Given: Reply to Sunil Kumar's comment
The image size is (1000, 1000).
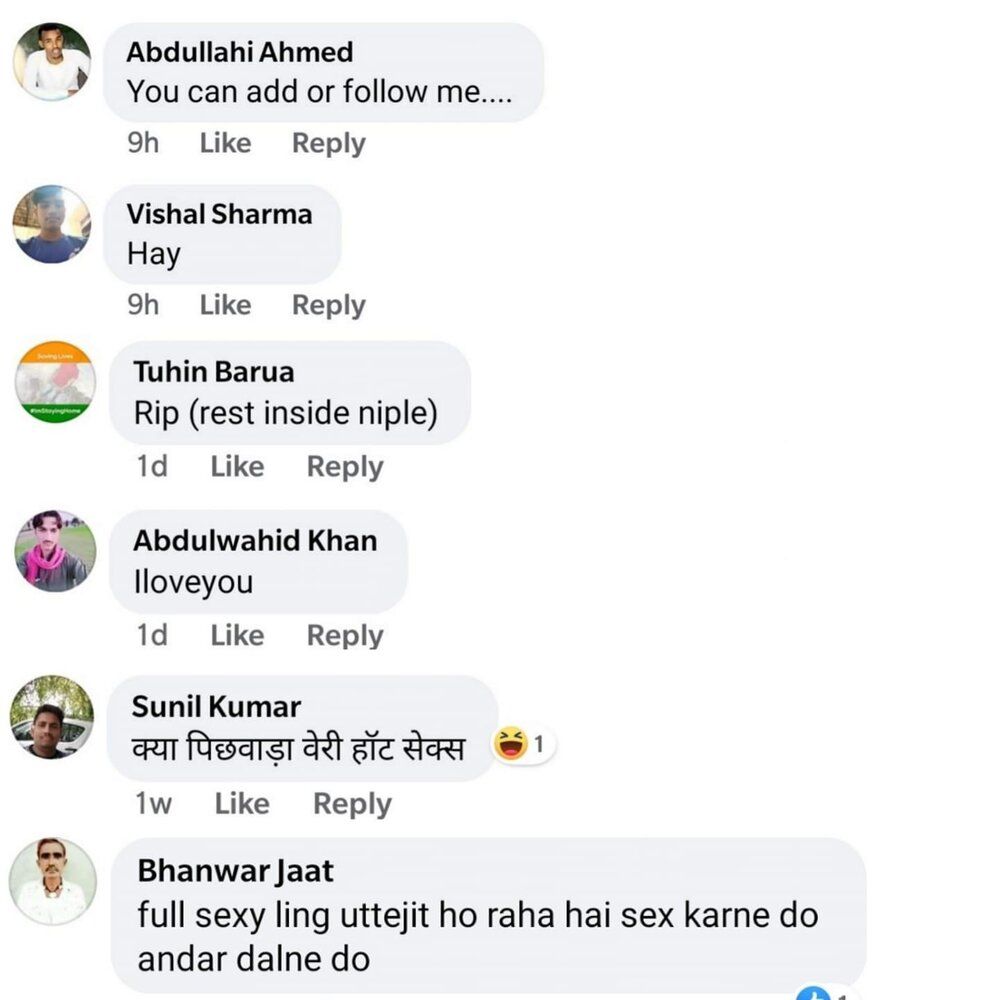Looking at the screenshot, I should coord(352,804).
